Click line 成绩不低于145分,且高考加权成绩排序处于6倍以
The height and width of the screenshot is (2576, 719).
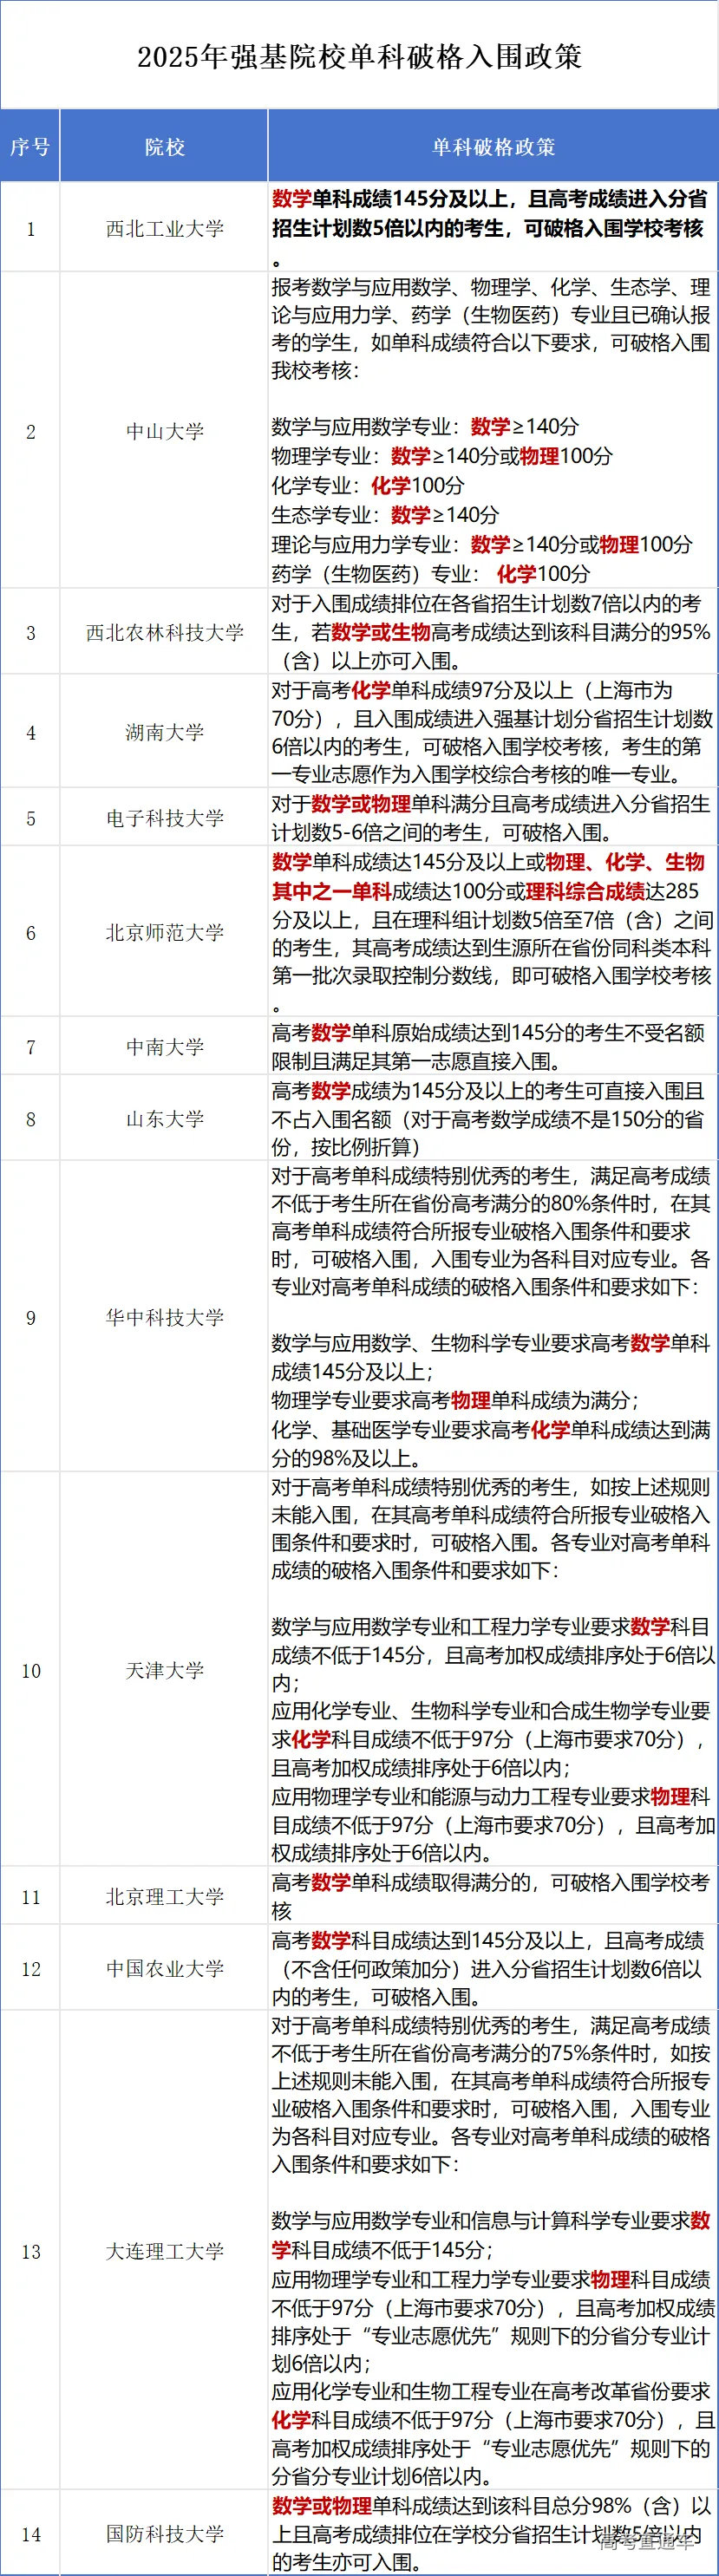pyautogui.click(x=493, y=1655)
